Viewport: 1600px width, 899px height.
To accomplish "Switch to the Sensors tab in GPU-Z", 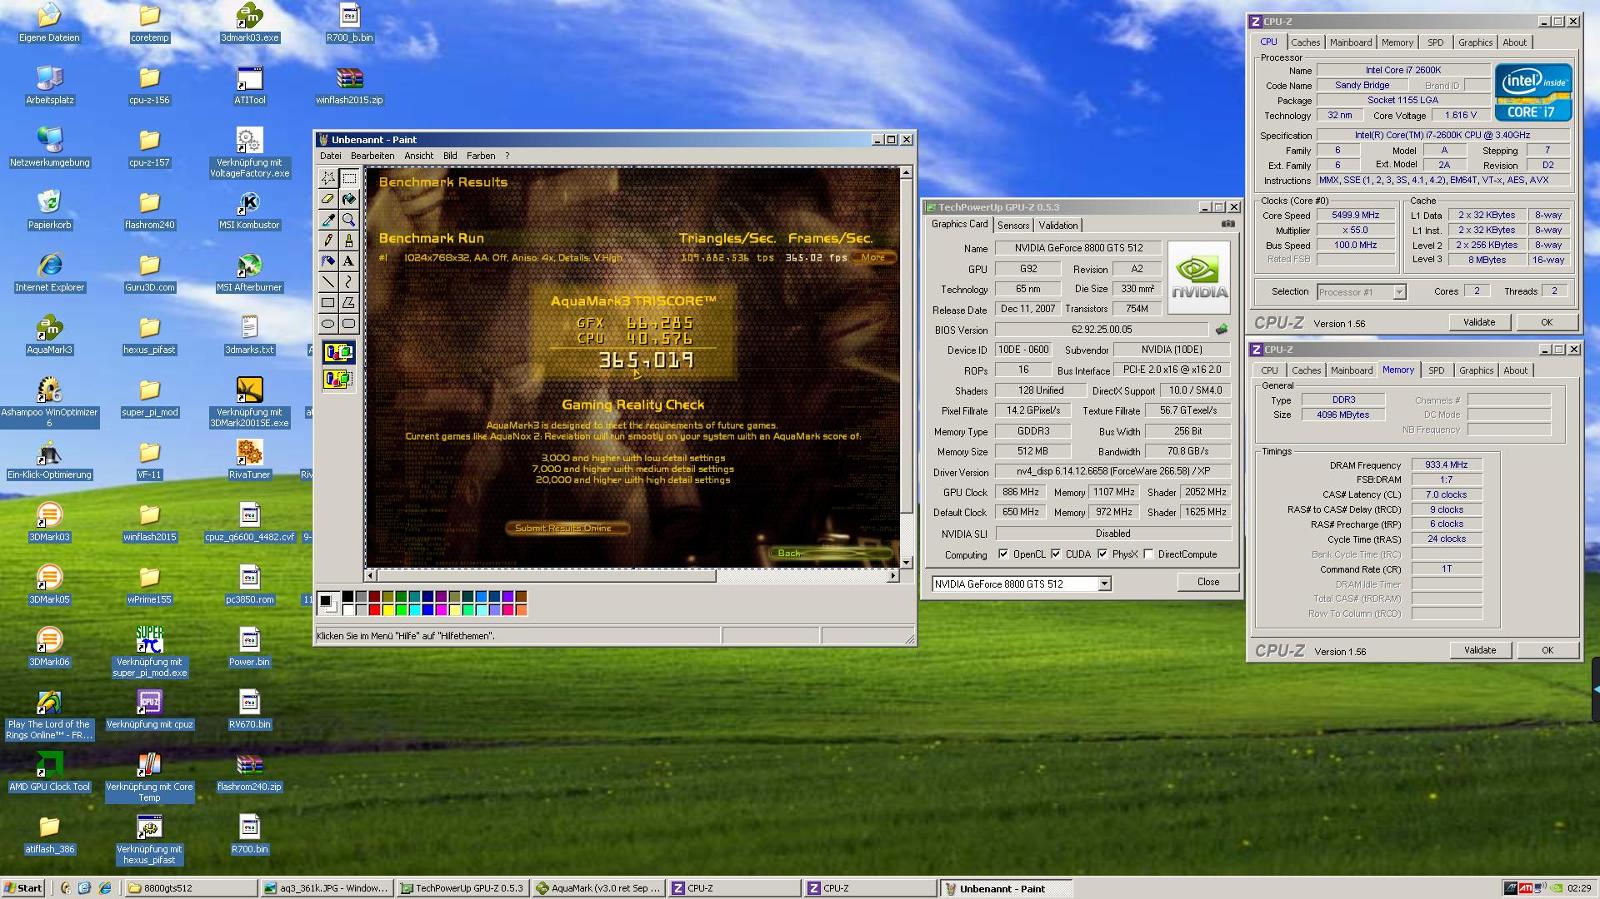I will pos(1013,225).
